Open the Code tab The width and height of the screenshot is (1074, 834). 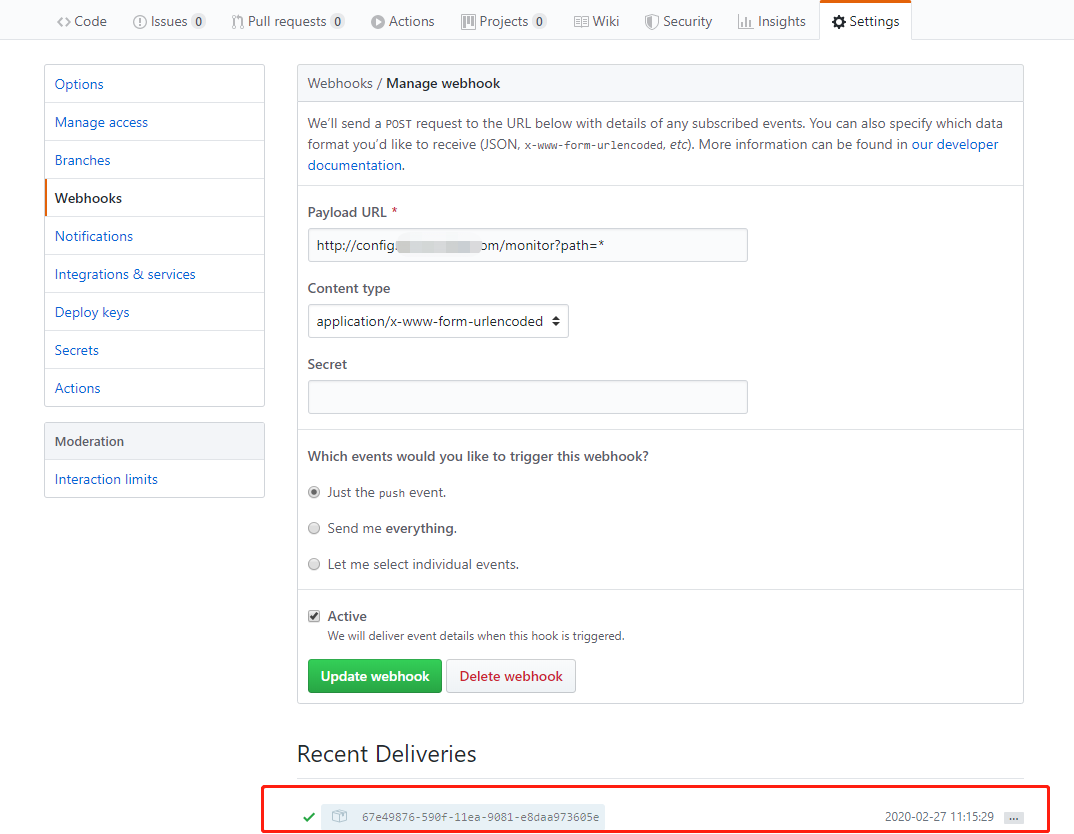point(82,21)
